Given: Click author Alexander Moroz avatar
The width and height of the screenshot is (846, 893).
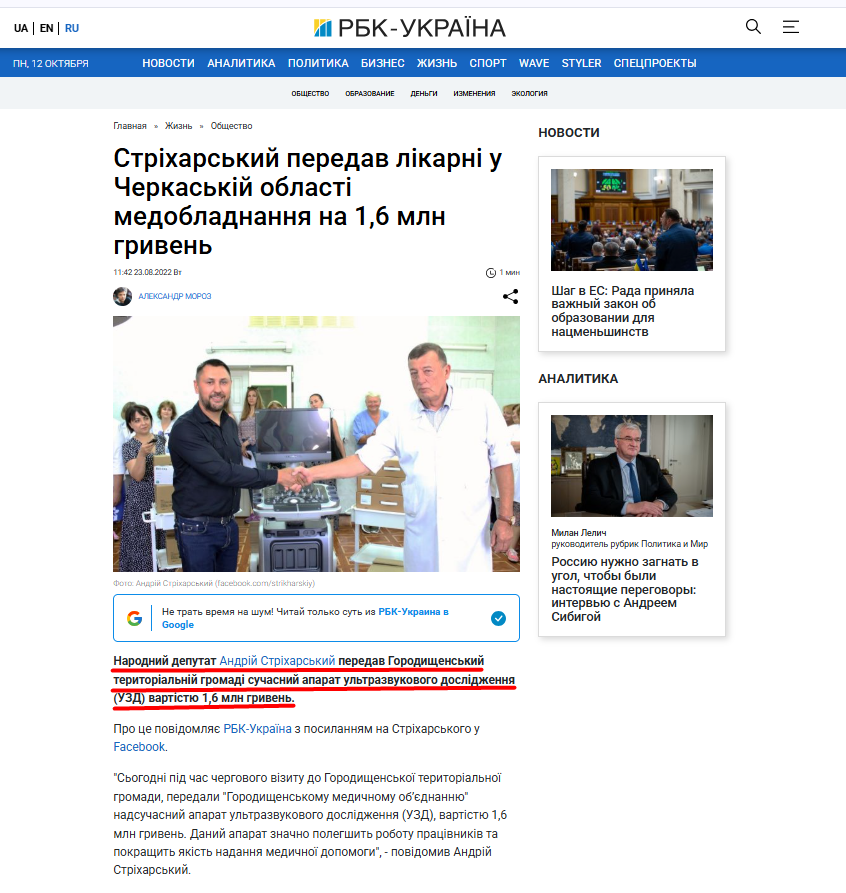Looking at the screenshot, I should tap(122, 296).
